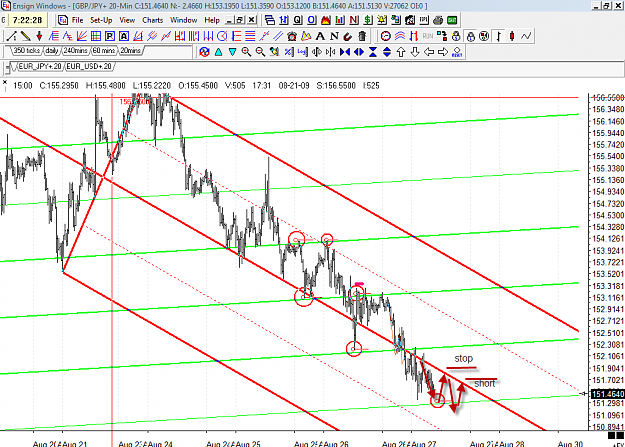625x447 pixels.
Task: Click the 'stop' annotation on chart
Action: tap(464, 358)
